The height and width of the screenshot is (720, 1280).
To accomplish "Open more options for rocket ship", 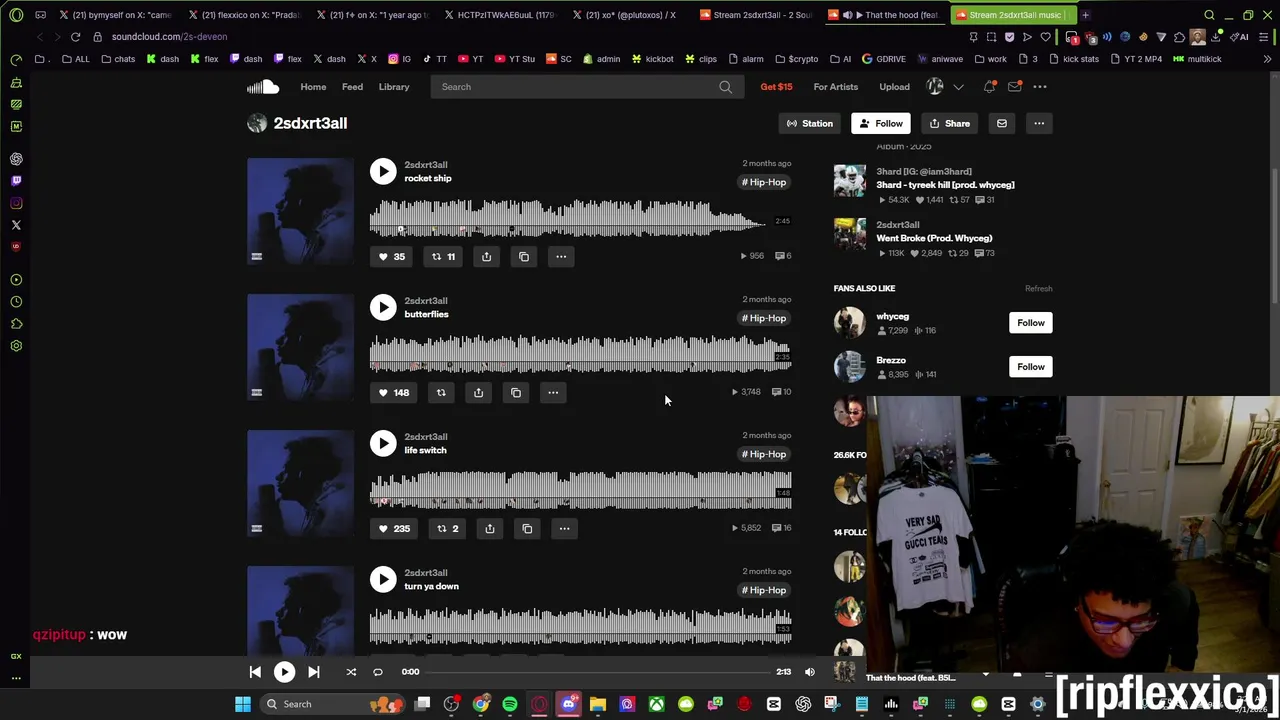I will [x=561, y=257].
